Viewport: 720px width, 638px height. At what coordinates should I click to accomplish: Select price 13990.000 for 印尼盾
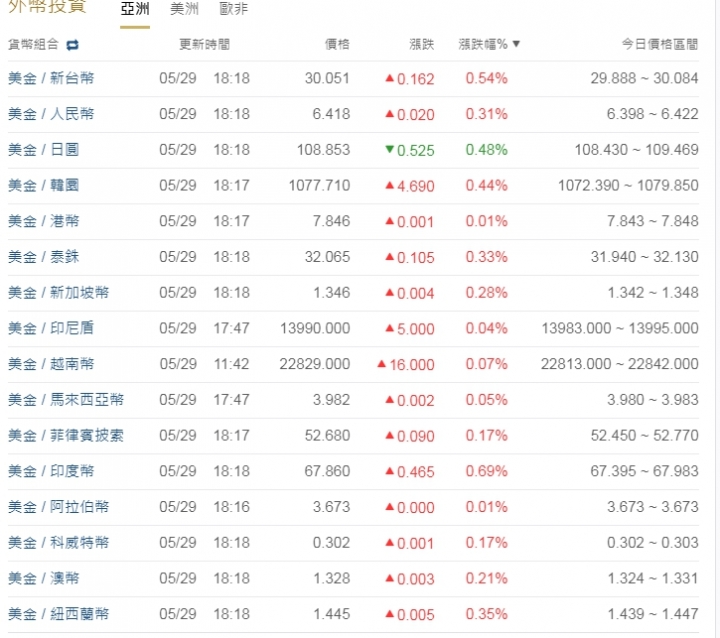(315, 328)
